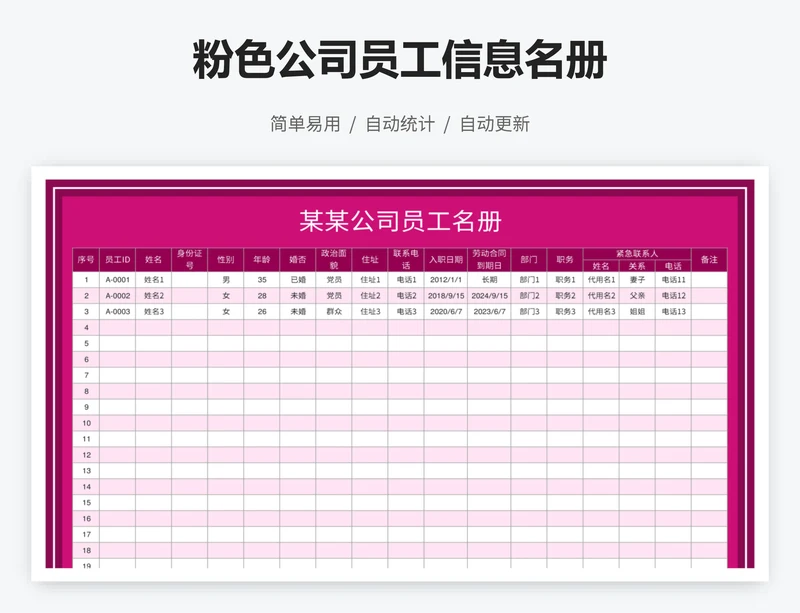Screen dimensions: 800x613
Task: Select the 关系 sub-header cell
Action: pyautogui.click(x=637, y=266)
